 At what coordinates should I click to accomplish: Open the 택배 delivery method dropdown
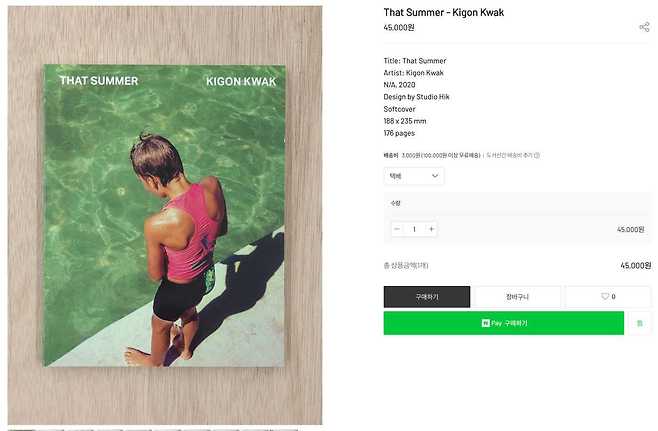[x=414, y=176]
